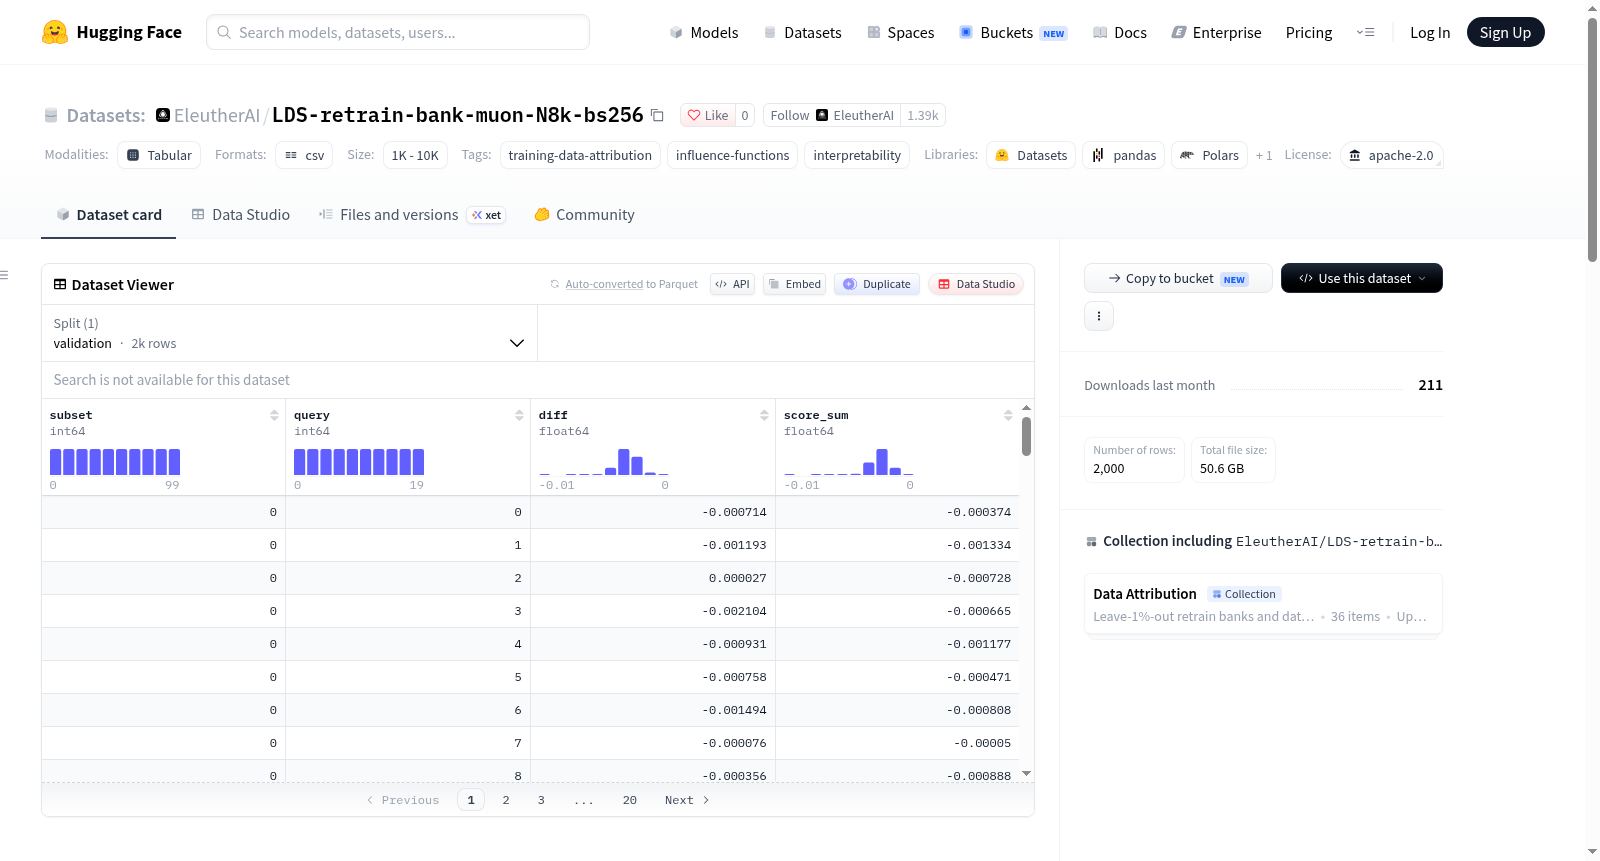Go to page 3 of the table
Viewport: 1600px width, 861px height.
click(541, 800)
